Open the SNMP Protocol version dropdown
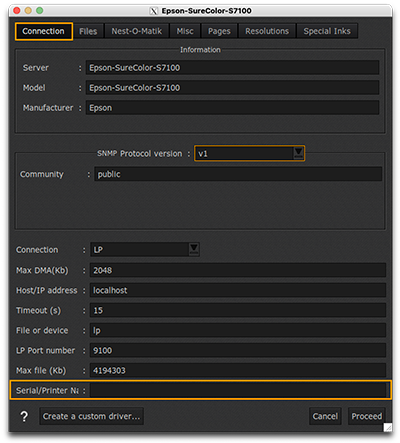 (249, 153)
